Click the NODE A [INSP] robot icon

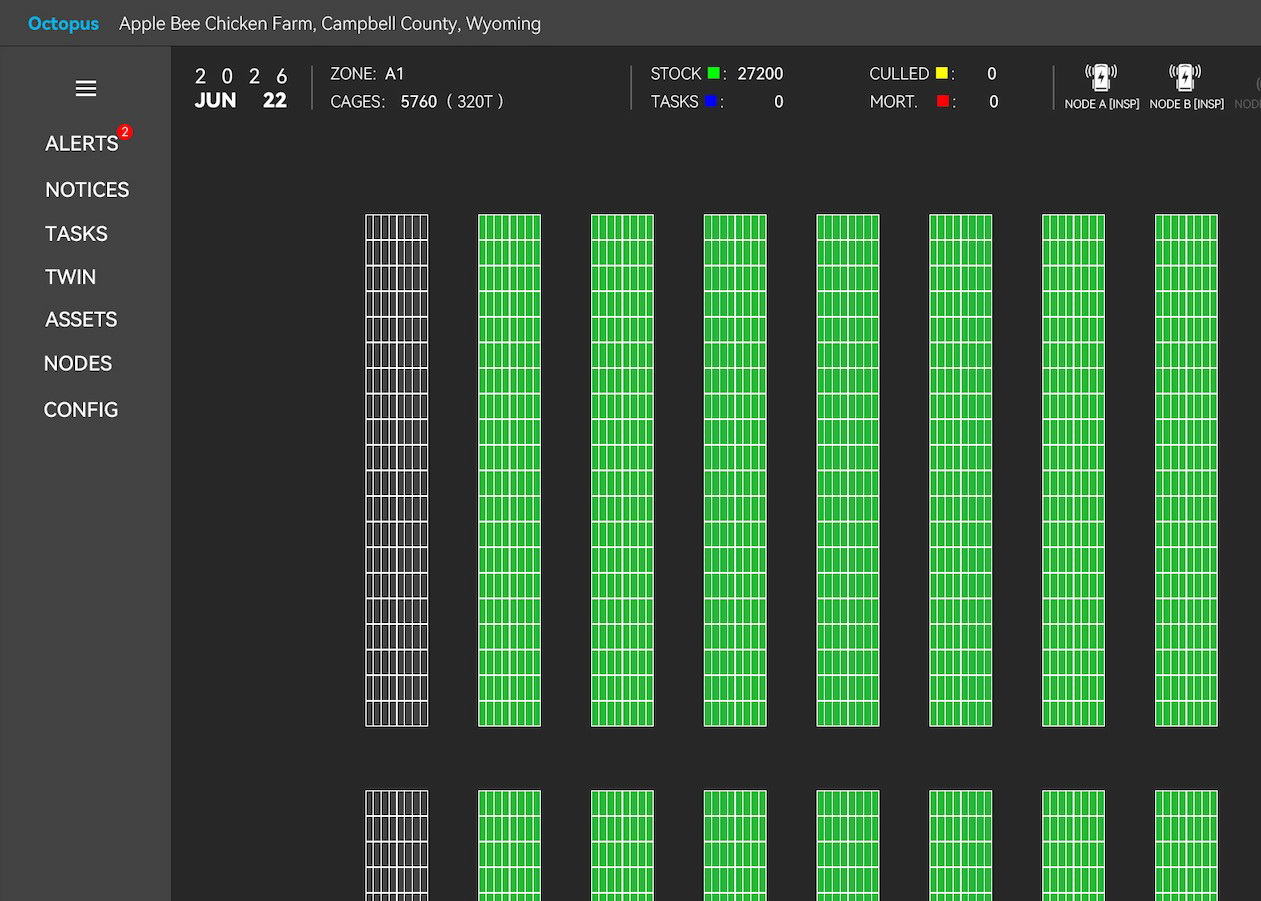[1101, 77]
